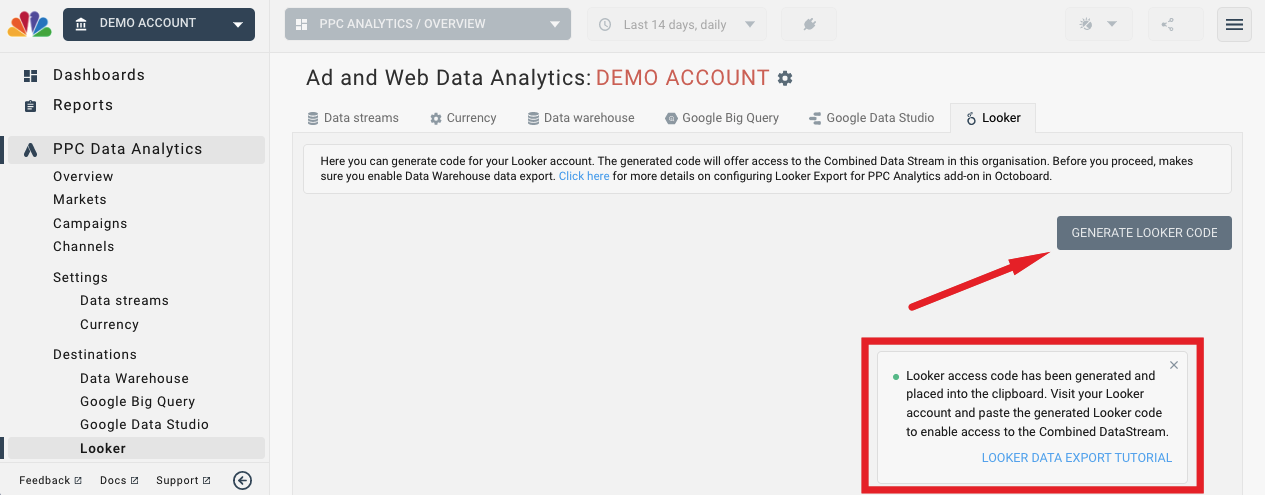Viewport: 1265px width, 495px height.
Task: Close the Looker access code notification
Action: 1174,365
